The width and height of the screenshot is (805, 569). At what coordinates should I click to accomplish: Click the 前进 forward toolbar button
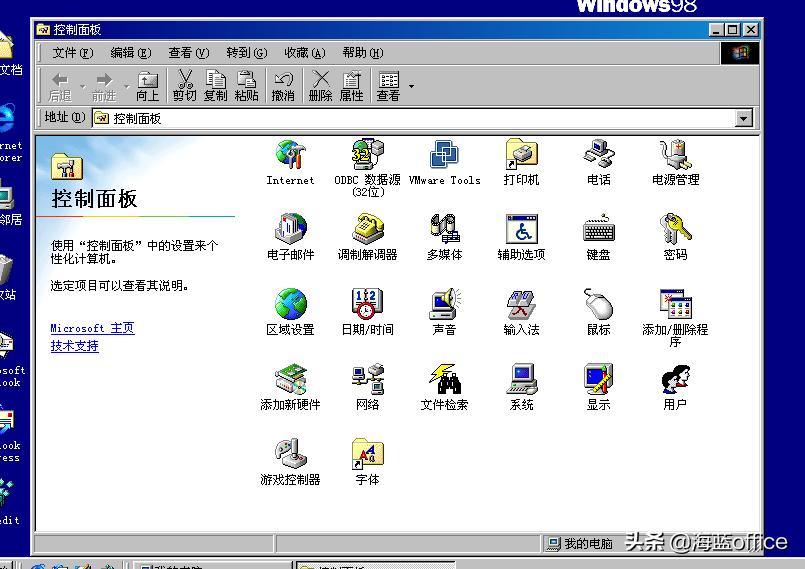(x=104, y=86)
